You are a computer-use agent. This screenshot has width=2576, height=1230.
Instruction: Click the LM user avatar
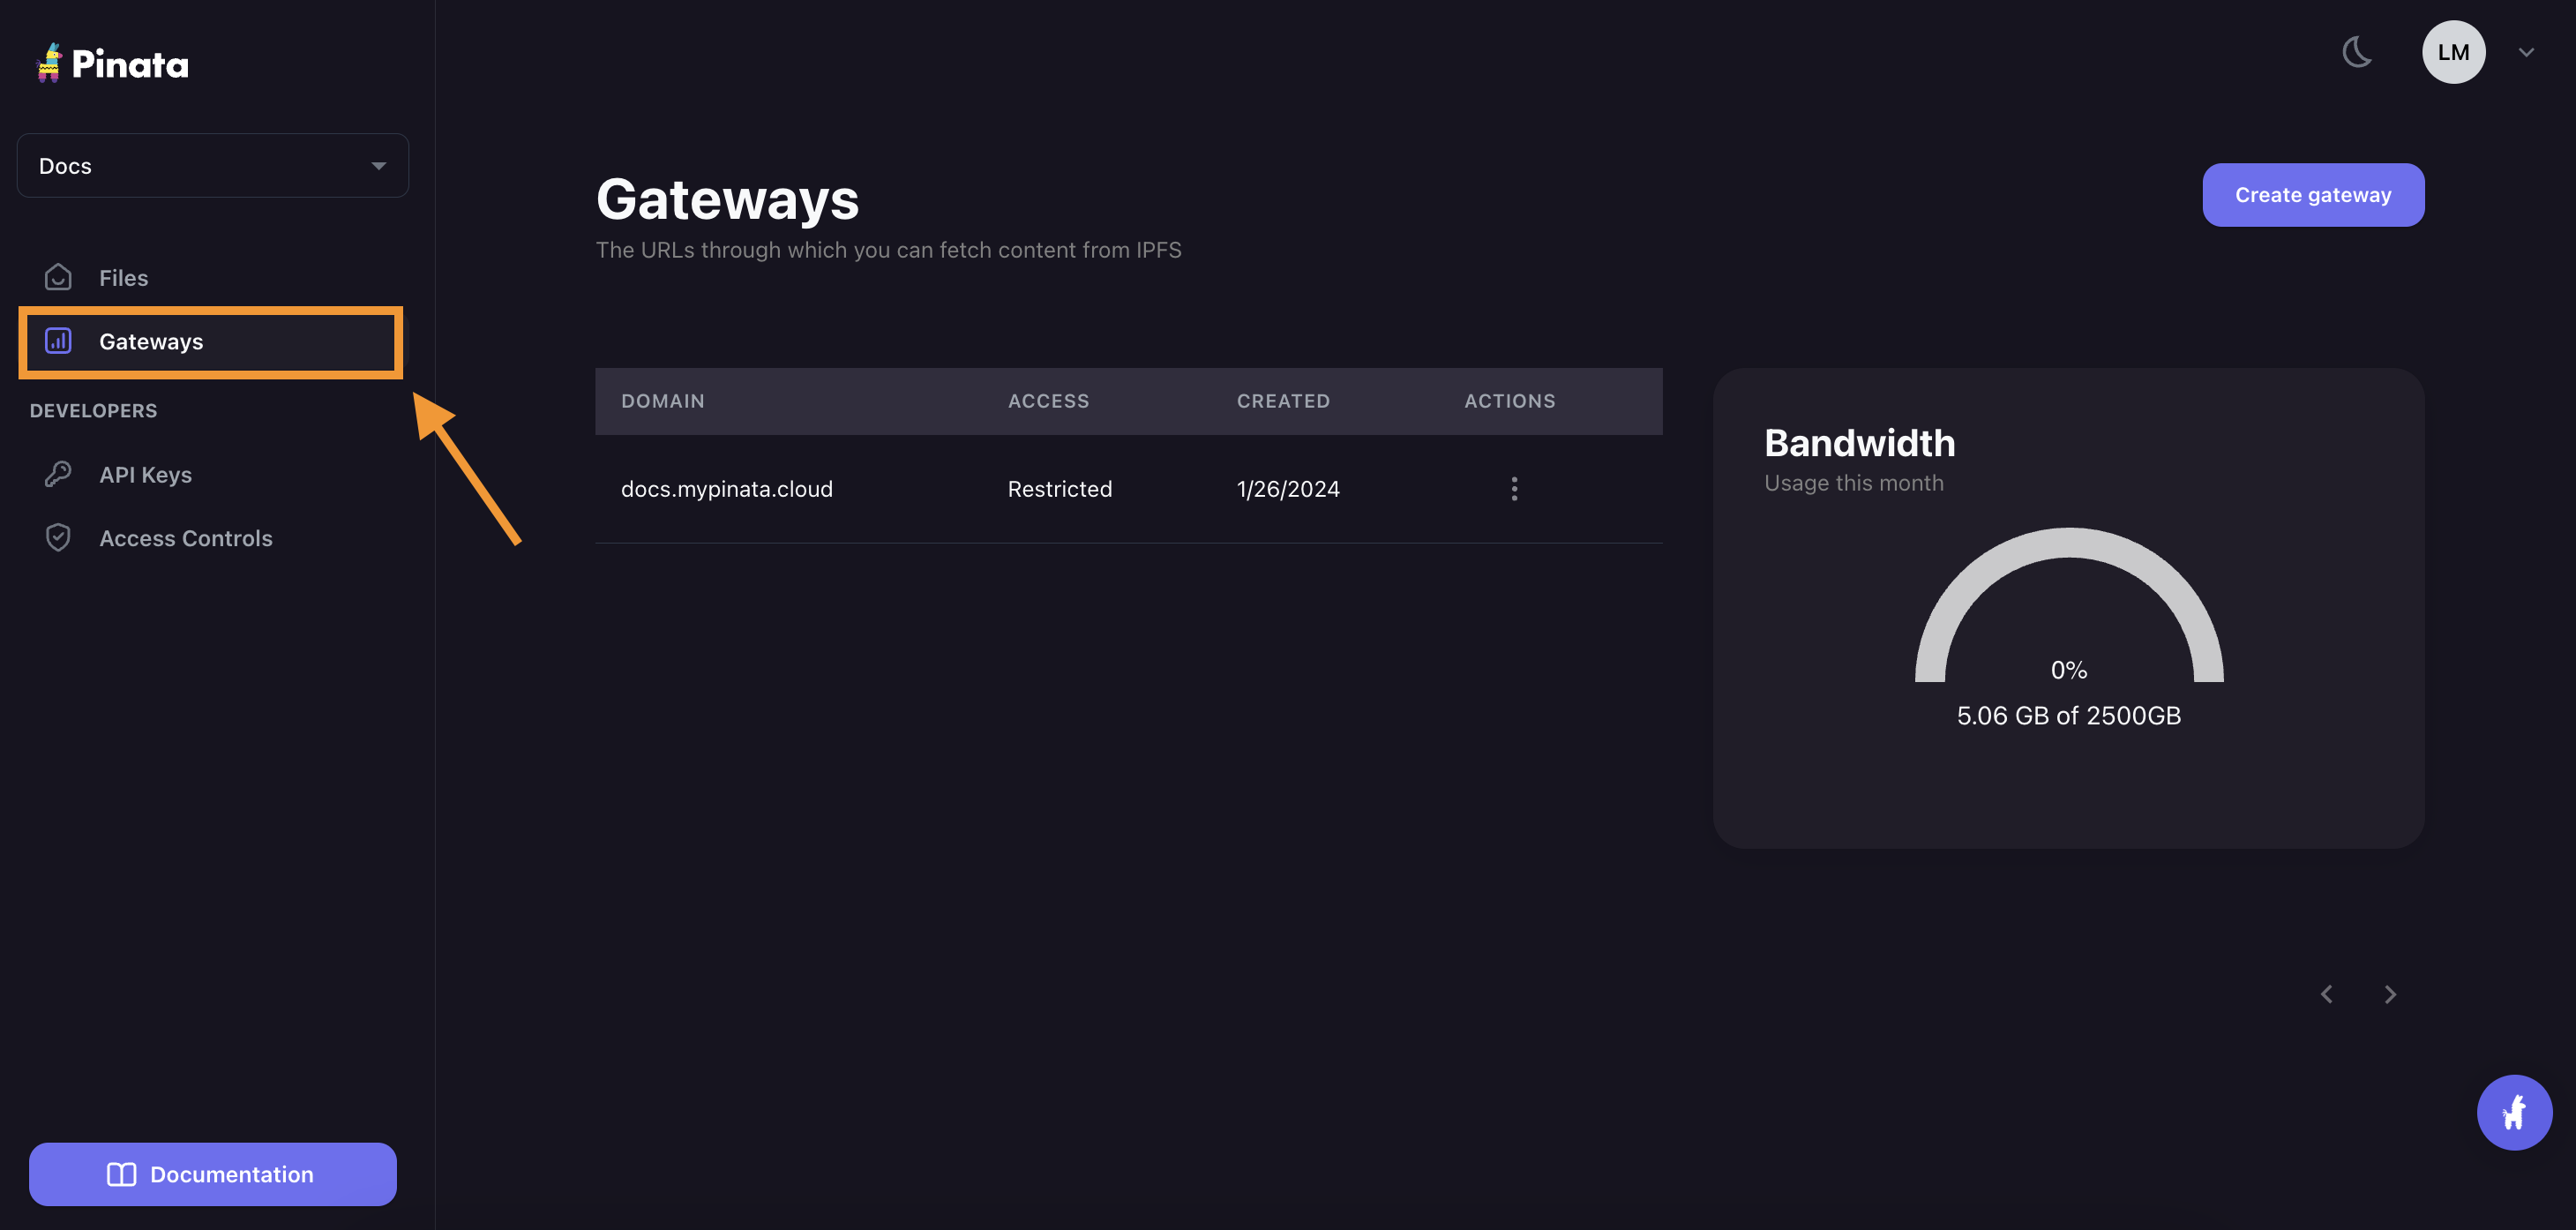click(x=2452, y=52)
